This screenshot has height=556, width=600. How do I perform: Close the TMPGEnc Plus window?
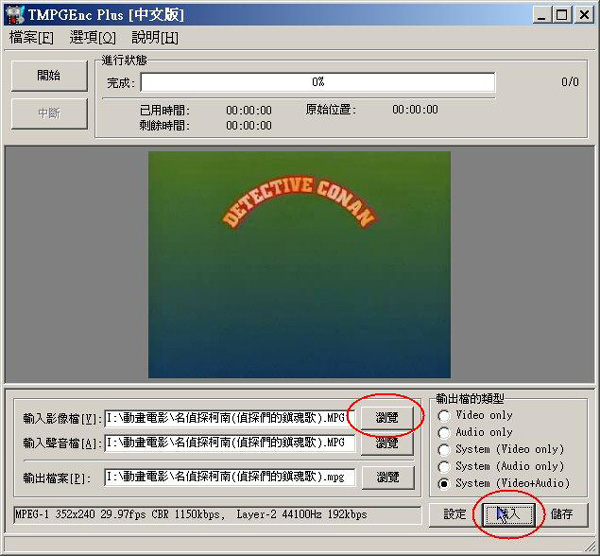584,15
